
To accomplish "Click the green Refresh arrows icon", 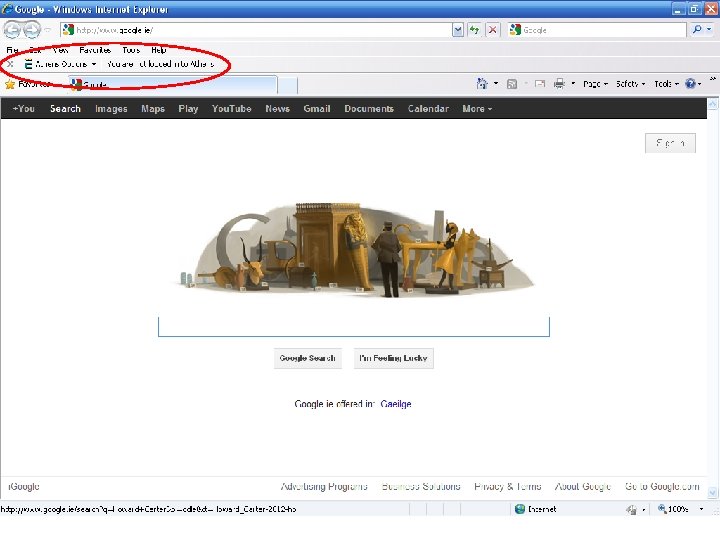I will coord(474,30).
